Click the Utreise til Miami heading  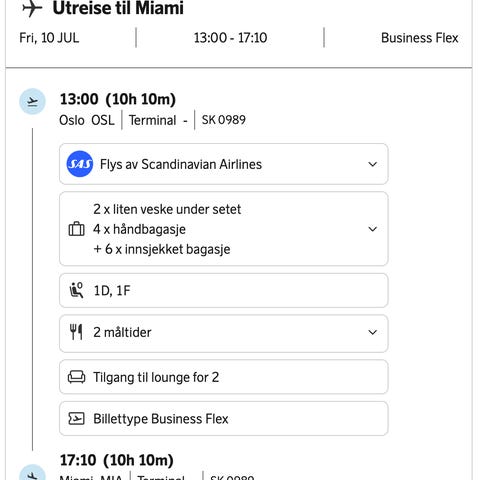click(x=118, y=8)
